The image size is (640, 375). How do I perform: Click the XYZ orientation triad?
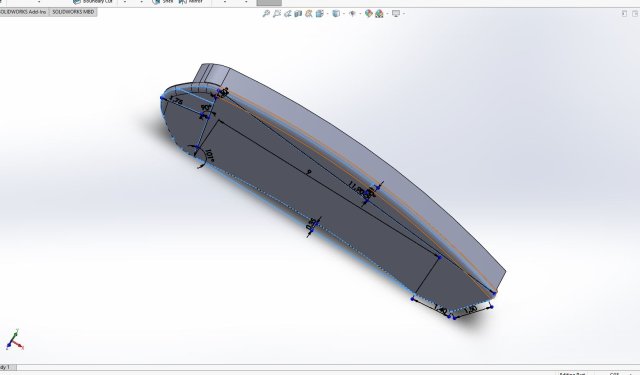[x=14, y=339]
